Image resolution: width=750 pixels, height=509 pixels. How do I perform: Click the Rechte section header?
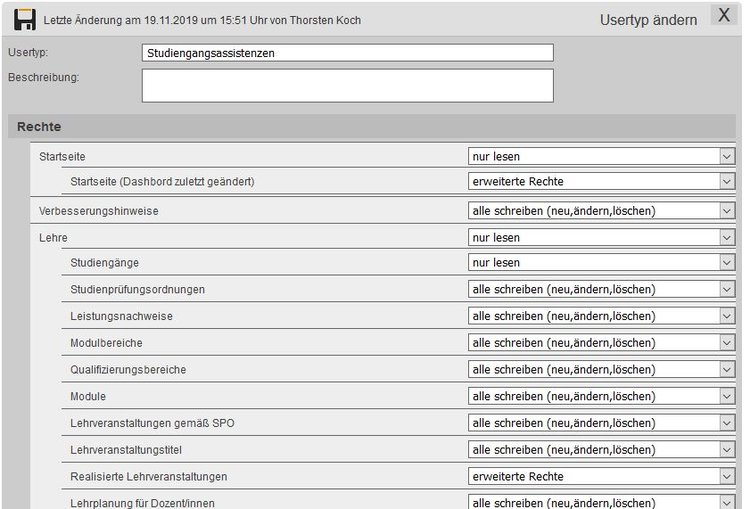[x=39, y=127]
